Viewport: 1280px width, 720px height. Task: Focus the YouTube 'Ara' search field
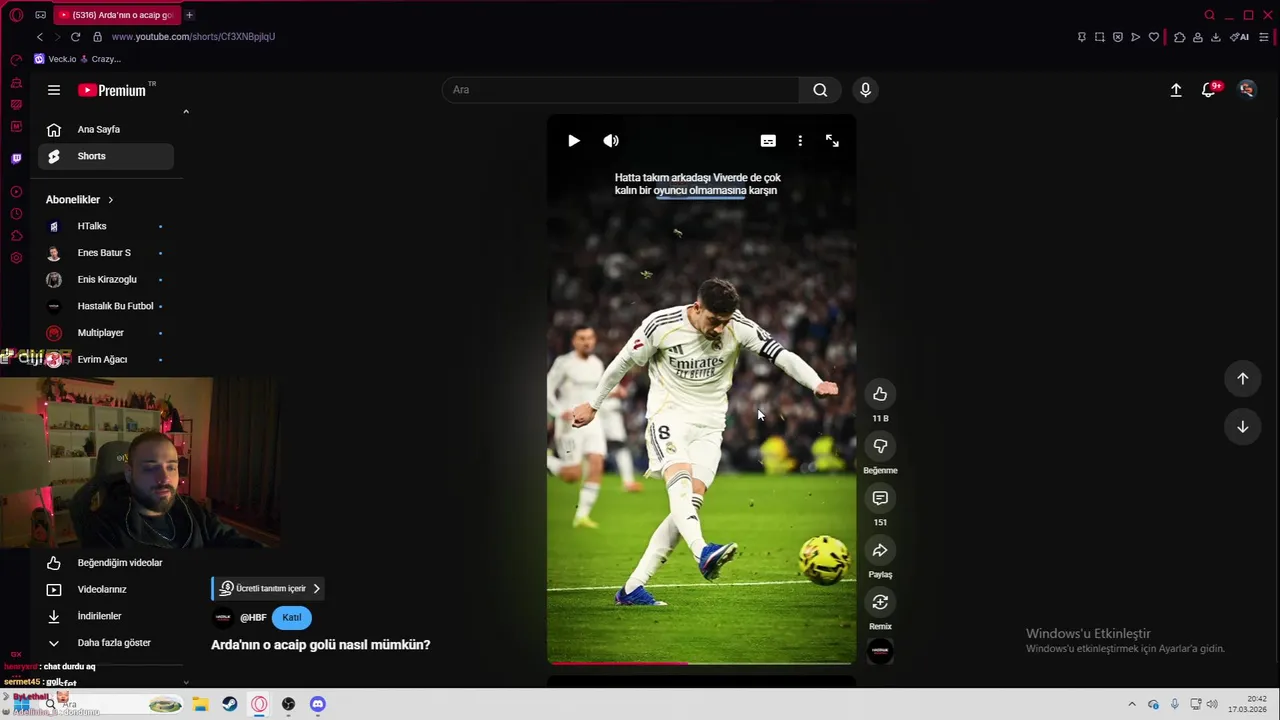620,90
